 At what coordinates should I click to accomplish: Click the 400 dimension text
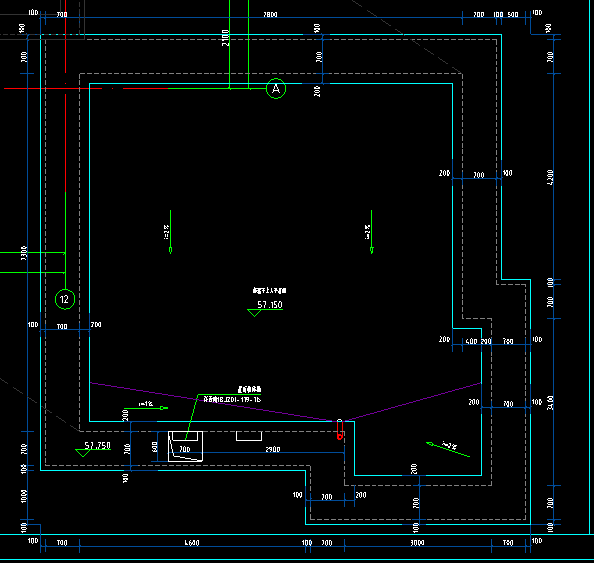(471, 341)
